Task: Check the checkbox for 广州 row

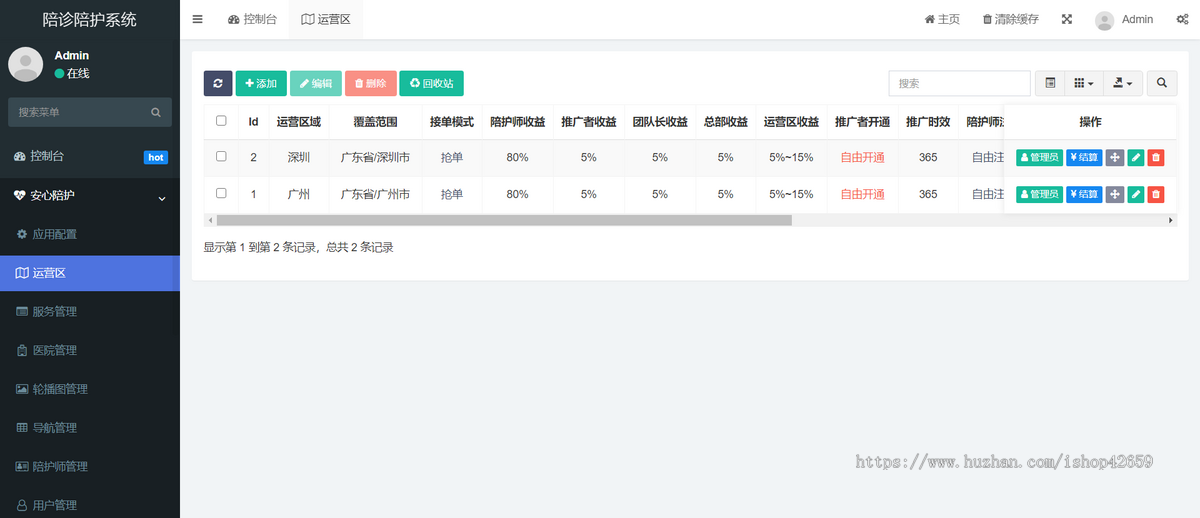Action: click(x=221, y=193)
